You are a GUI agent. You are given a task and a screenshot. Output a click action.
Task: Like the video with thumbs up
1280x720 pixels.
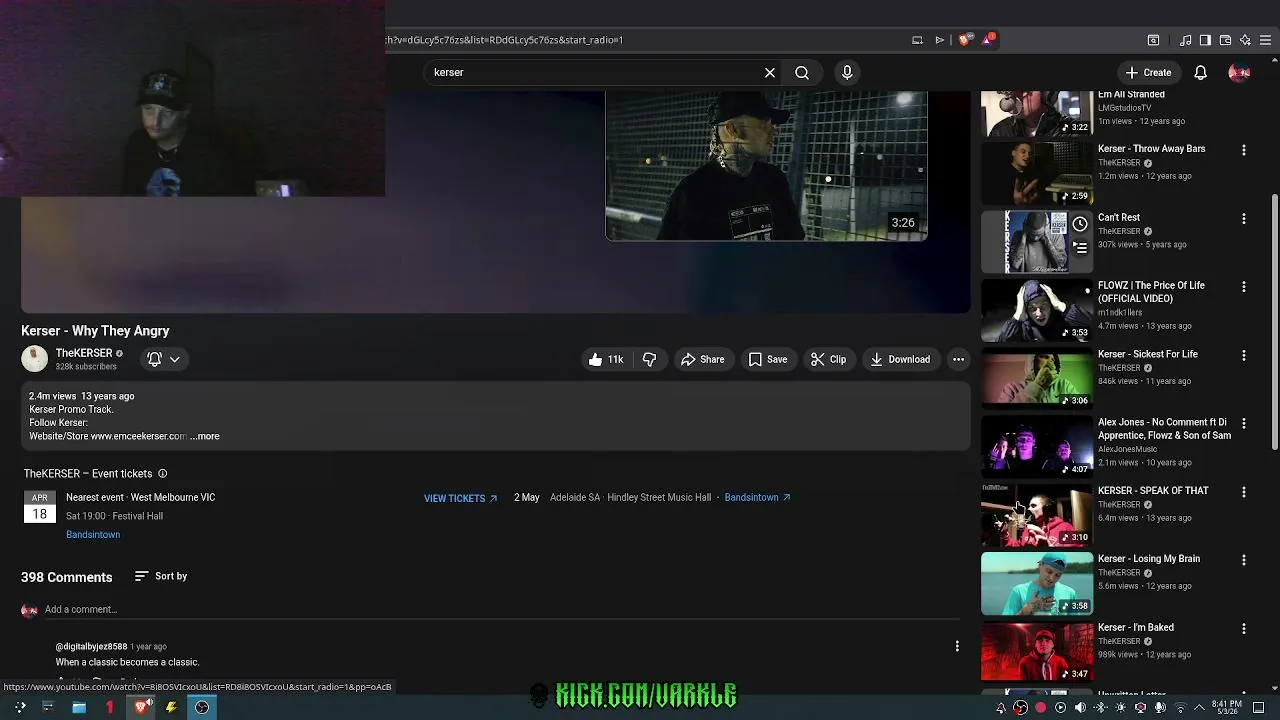pyautogui.click(x=606, y=359)
